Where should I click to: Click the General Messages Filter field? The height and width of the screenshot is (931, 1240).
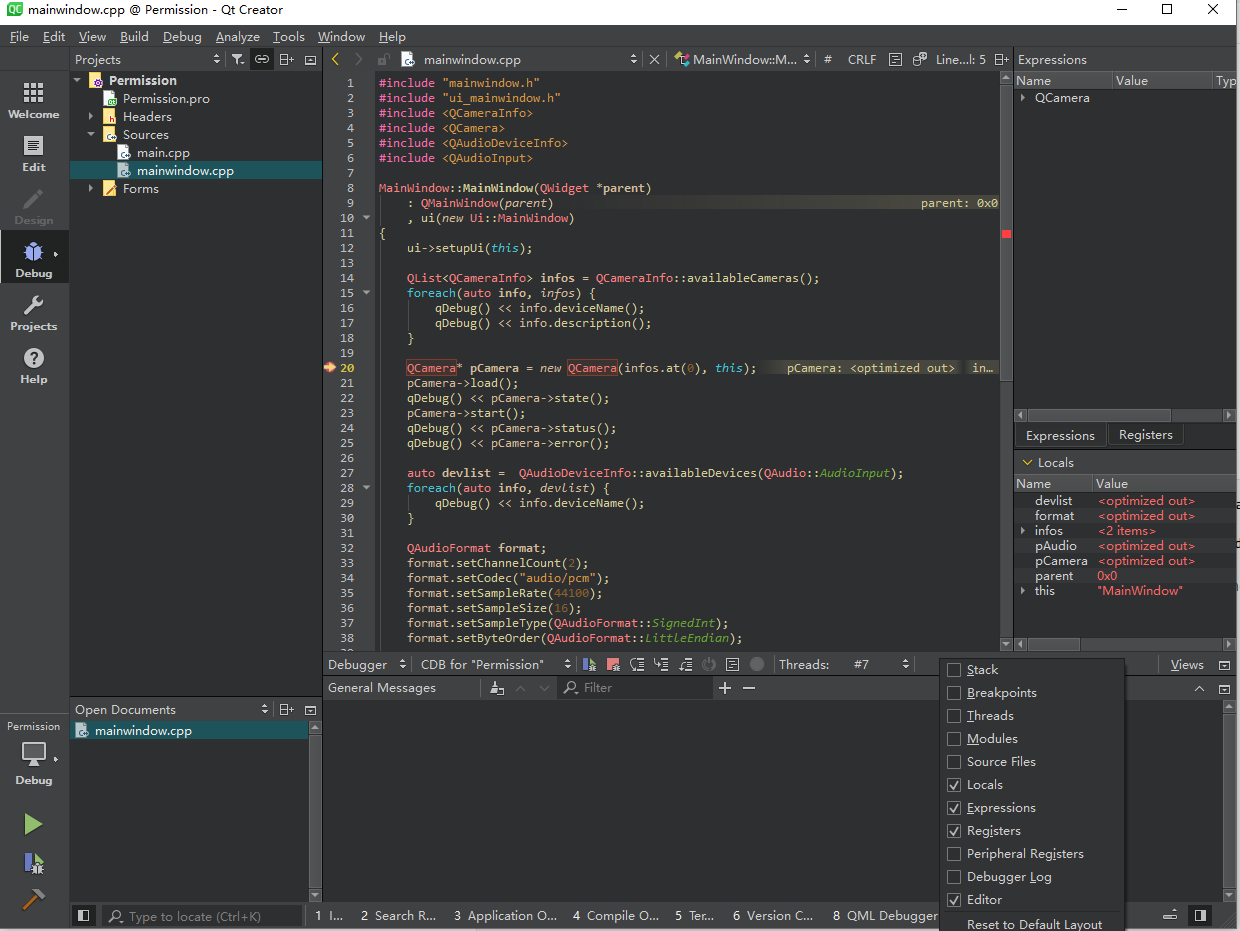635,688
